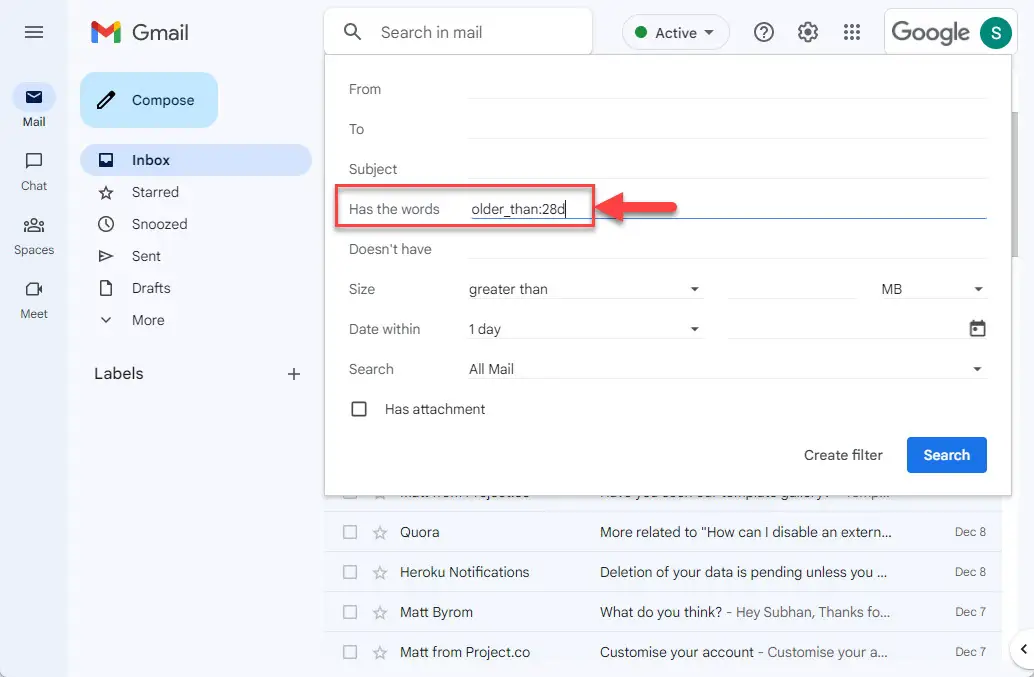Click the Create filter link

843,455
